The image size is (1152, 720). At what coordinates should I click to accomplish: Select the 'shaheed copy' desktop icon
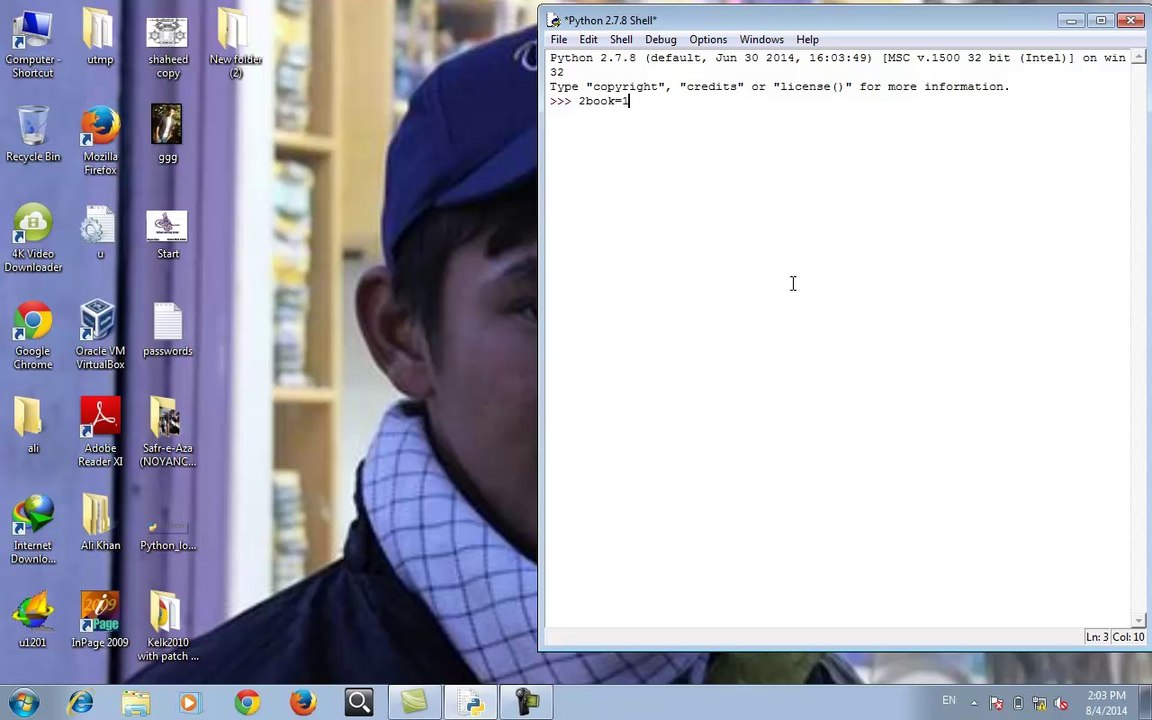pos(168,46)
